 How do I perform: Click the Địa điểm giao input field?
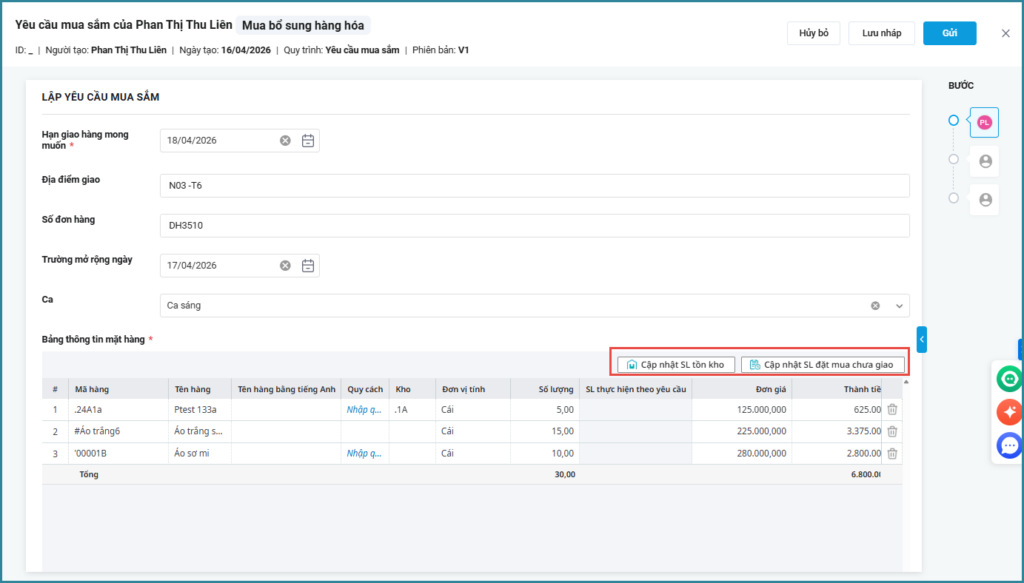tap(534, 186)
